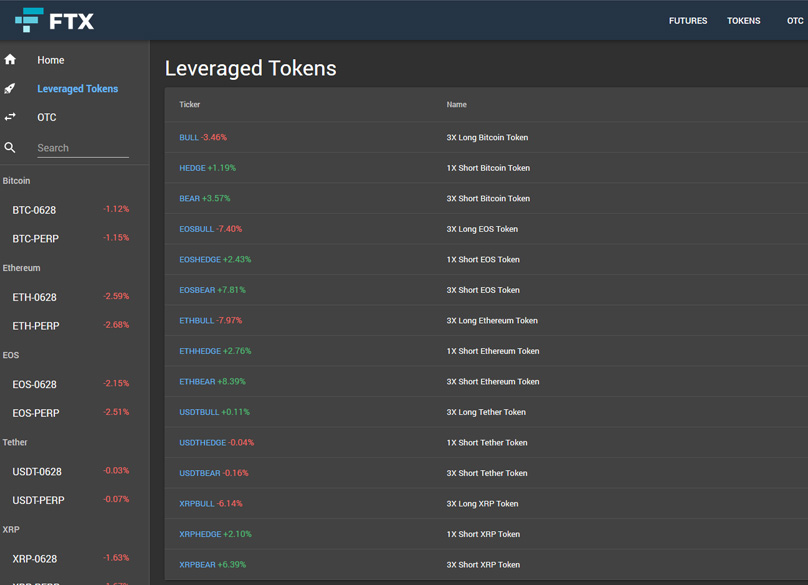
Task: Open OTC in the top navigation
Action: (795, 21)
